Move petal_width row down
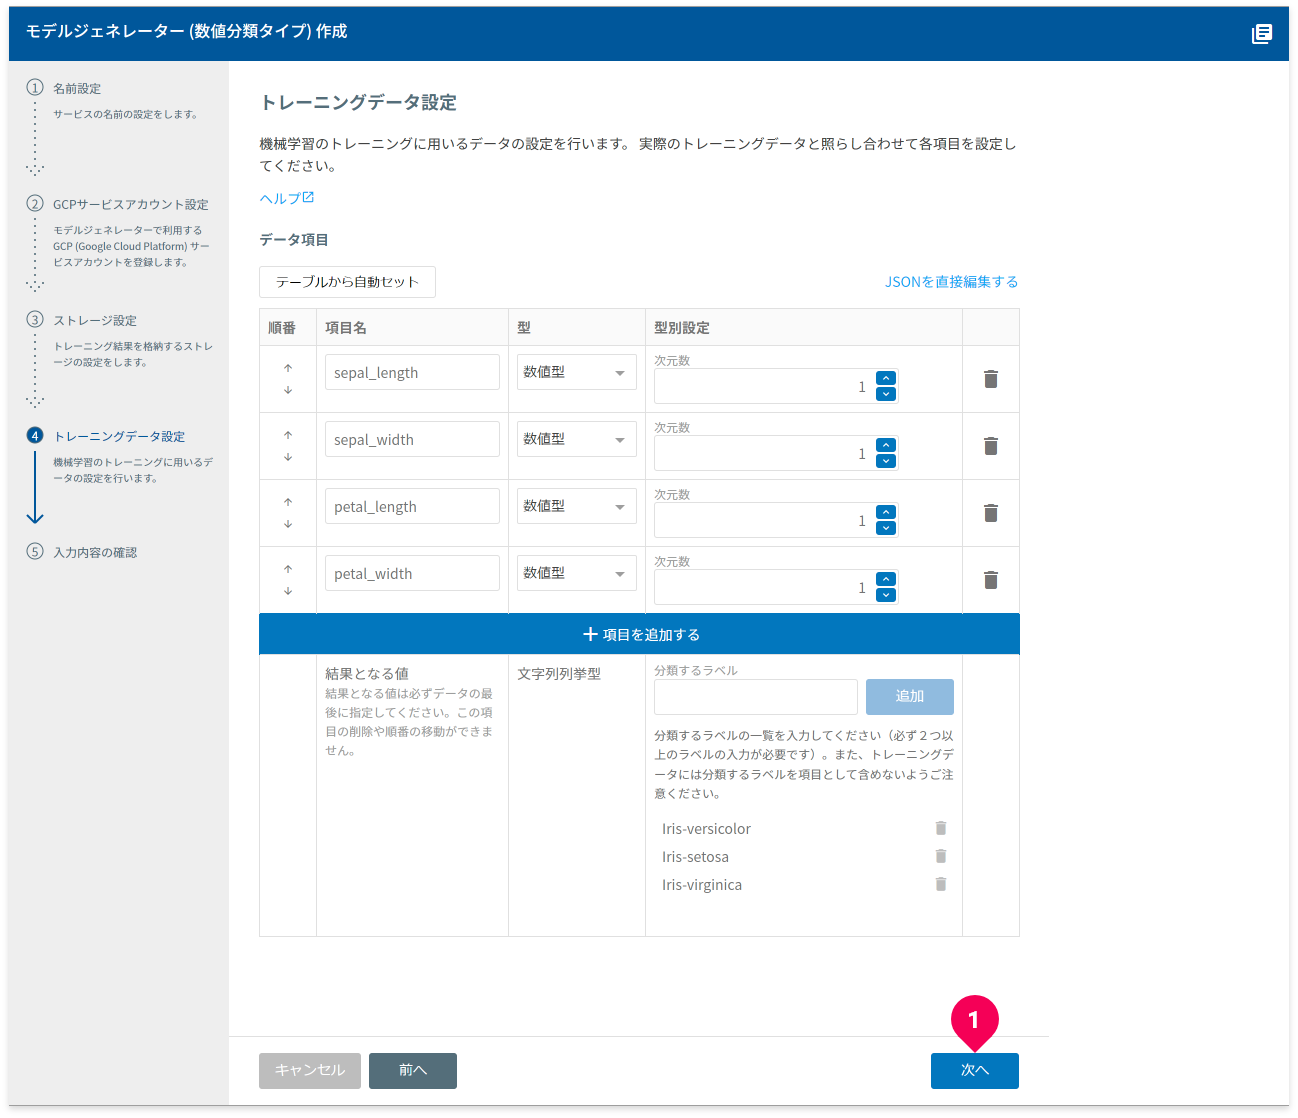Screen dimensions: 1298x1118 click(288, 591)
